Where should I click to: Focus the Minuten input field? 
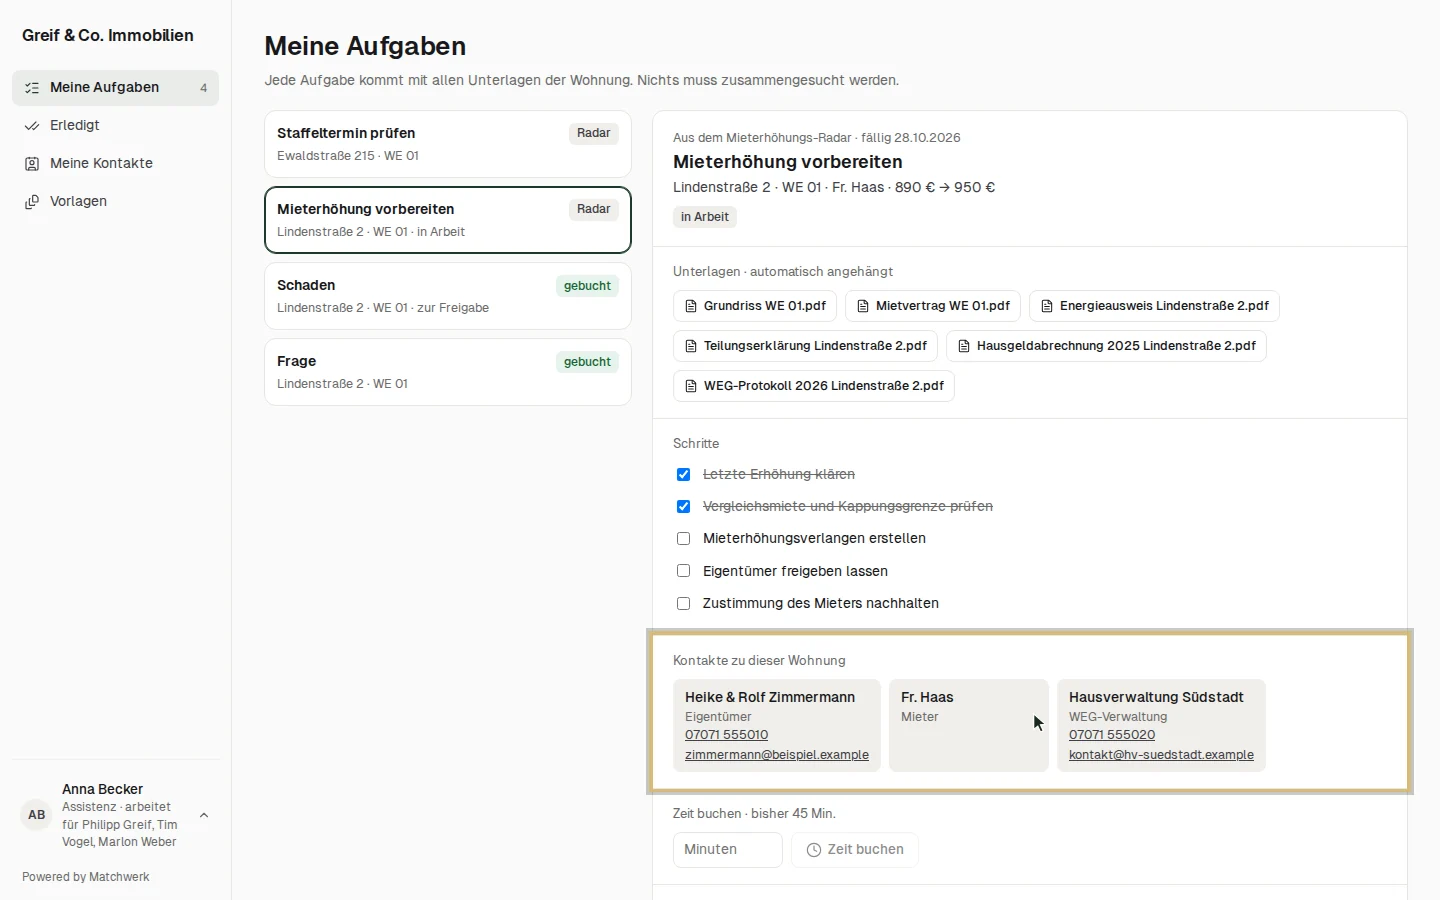728,850
